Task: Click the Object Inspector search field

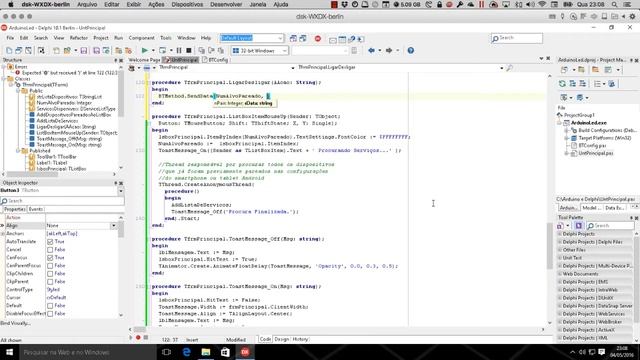Action: (62, 201)
